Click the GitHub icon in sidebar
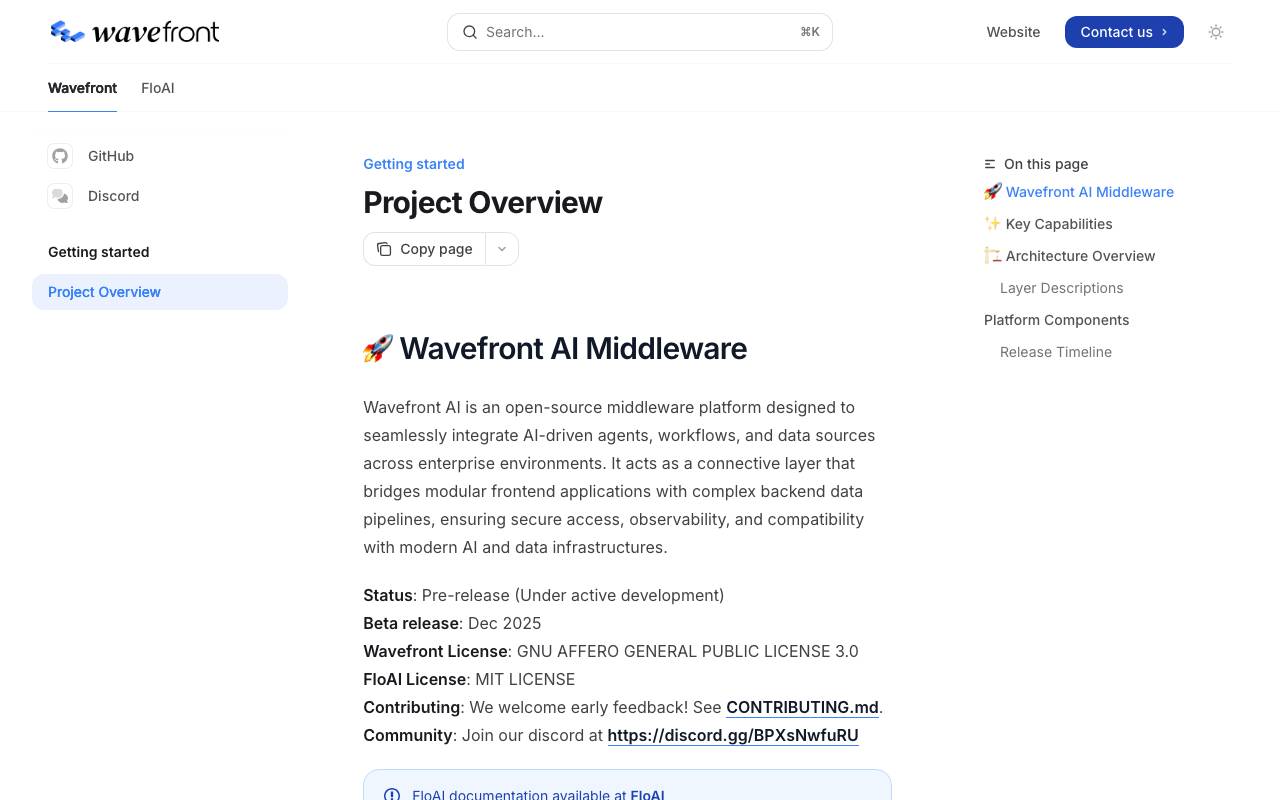The height and width of the screenshot is (800, 1280). pyautogui.click(x=60, y=156)
